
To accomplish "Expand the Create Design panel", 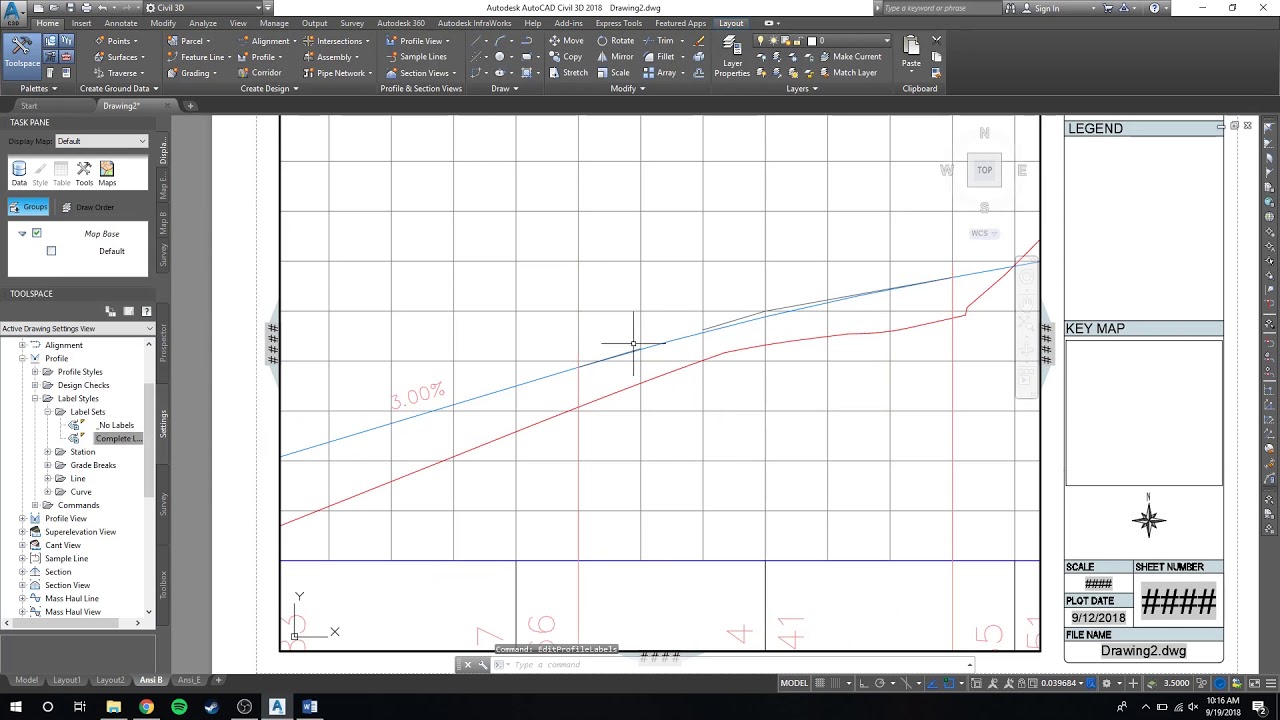I will point(269,89).
